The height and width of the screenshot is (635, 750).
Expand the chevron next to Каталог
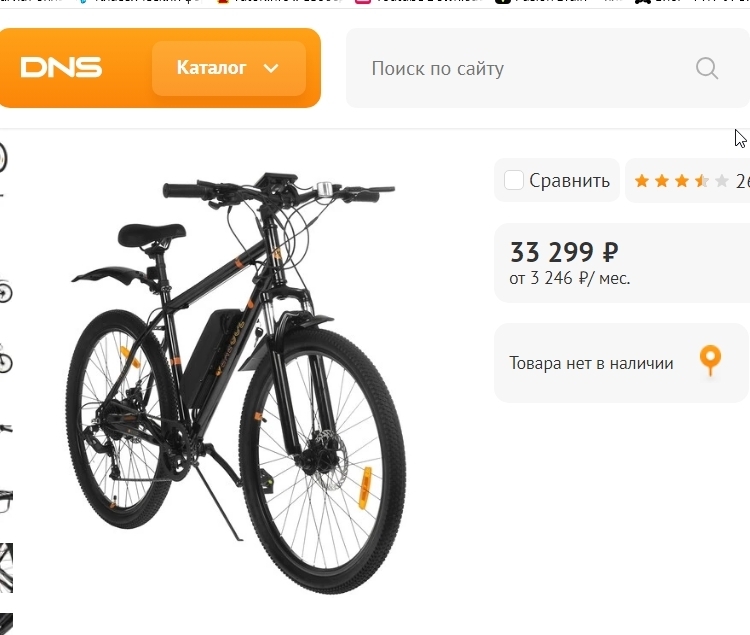click(x=271, y=68)
